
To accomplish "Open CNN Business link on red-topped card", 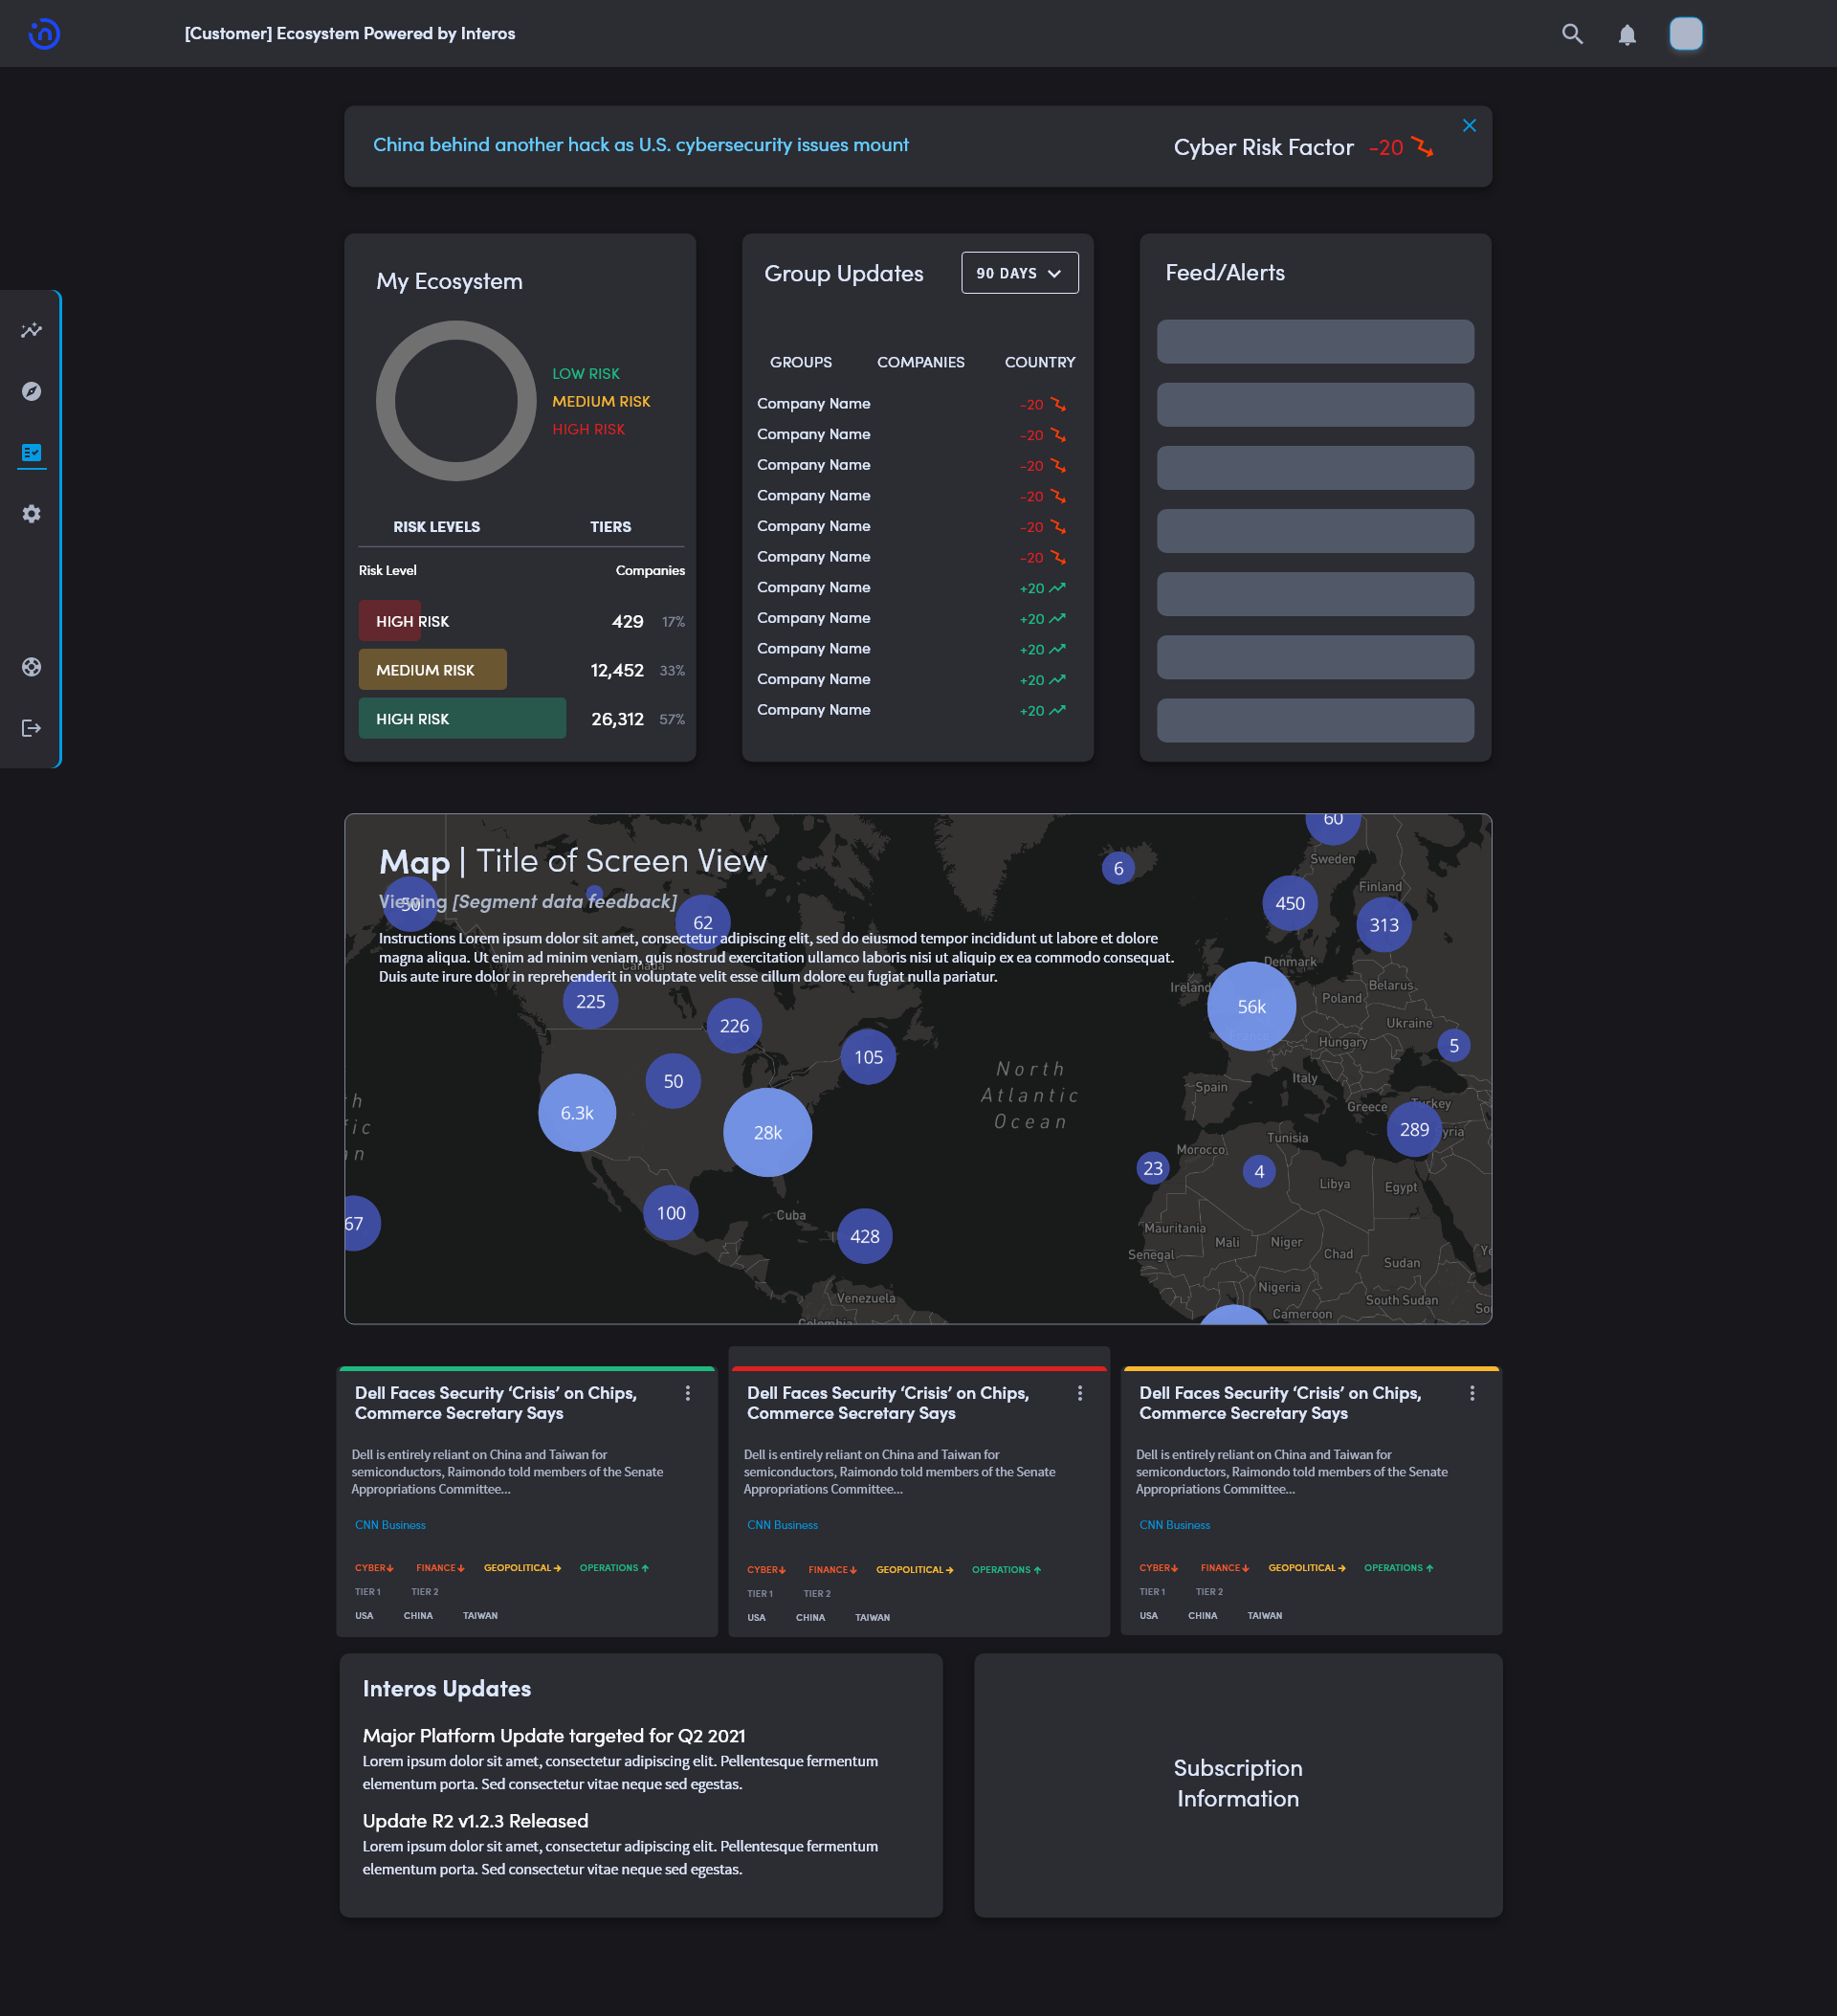I will click(x=782, y=1525).
